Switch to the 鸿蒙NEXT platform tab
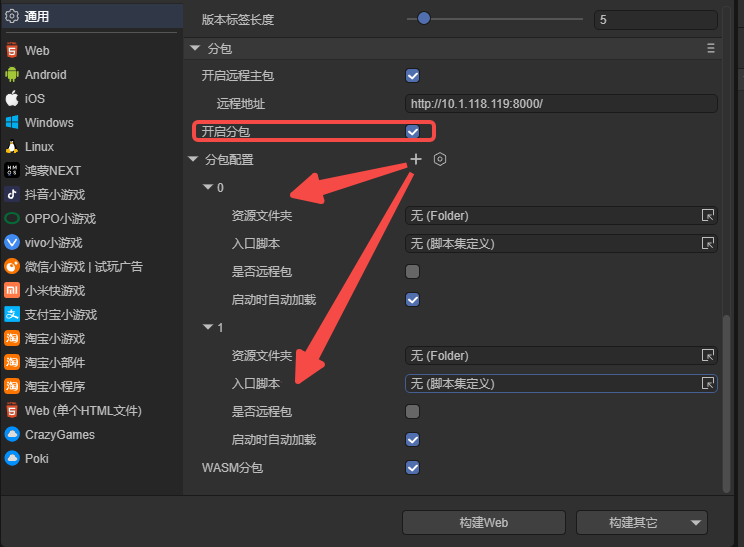The height and width of the screenshot is (547, 744). tap(52, 171)
